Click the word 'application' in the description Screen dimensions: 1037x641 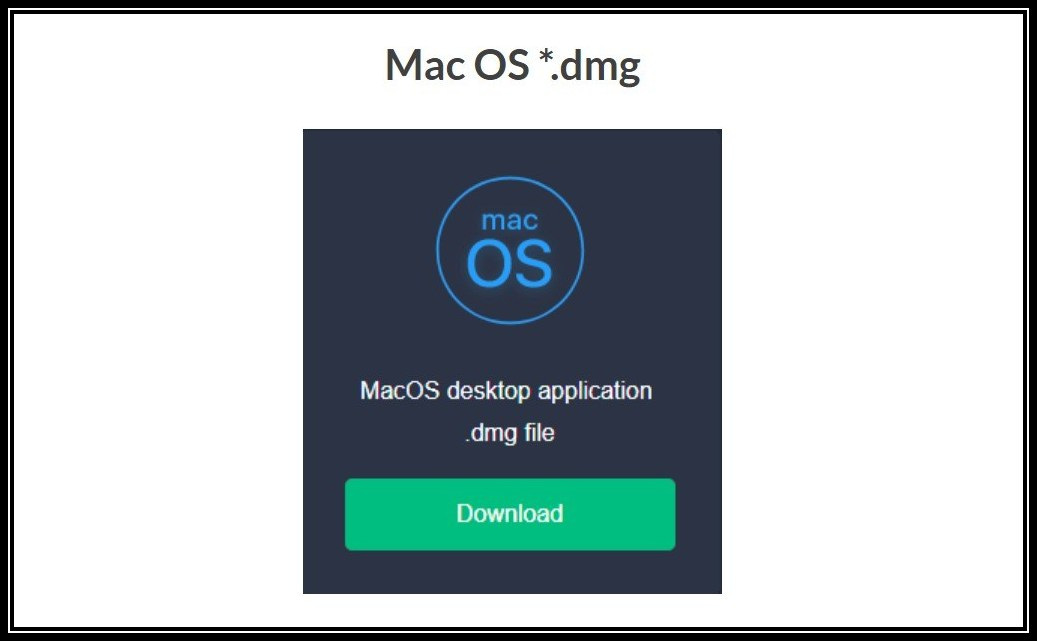click(x=595, y=391)
